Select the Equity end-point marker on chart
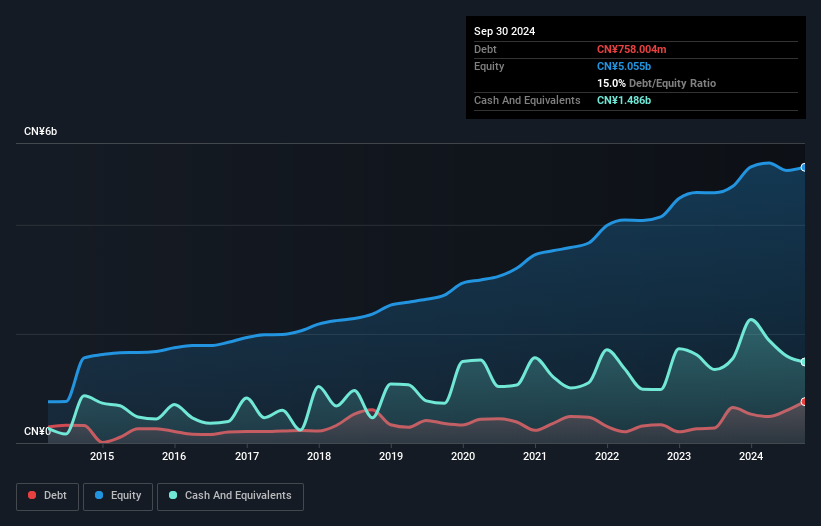The width and height of the screenshot is (821, 526). (x=804, y=167)
